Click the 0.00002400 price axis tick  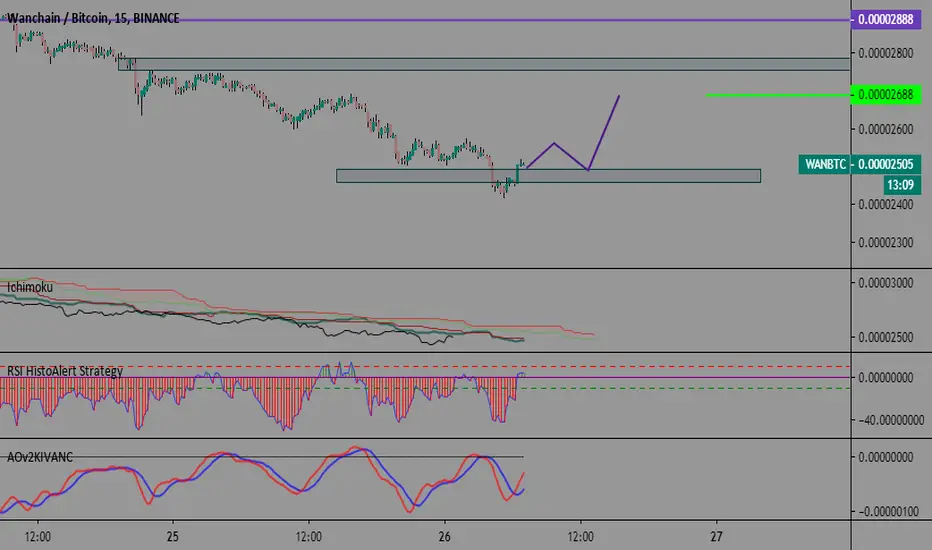(x=886, y=205)
